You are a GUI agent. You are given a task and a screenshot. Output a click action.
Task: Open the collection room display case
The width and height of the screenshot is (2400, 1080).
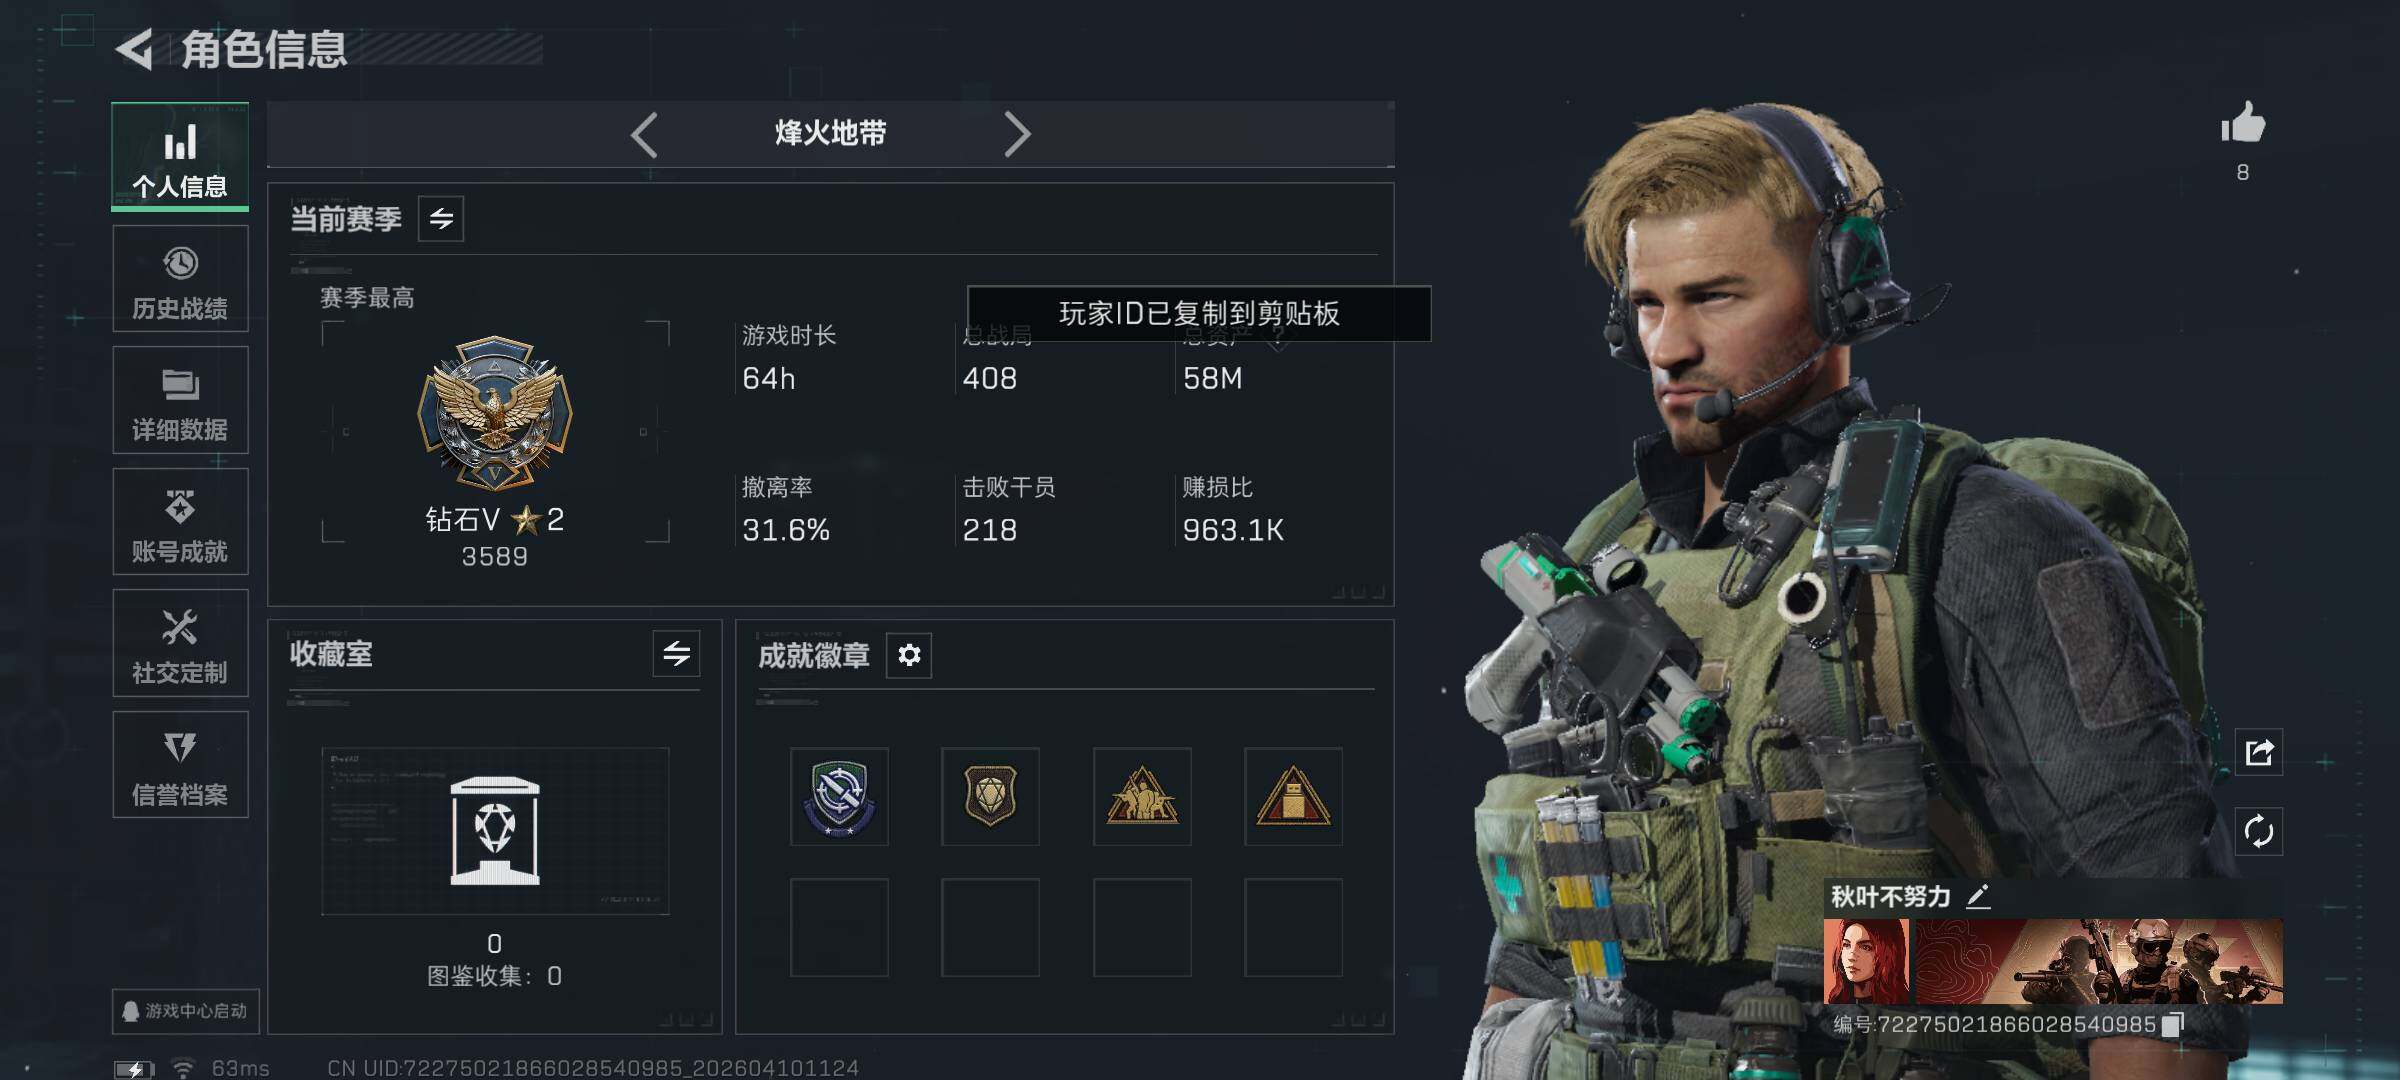point(495,831)
